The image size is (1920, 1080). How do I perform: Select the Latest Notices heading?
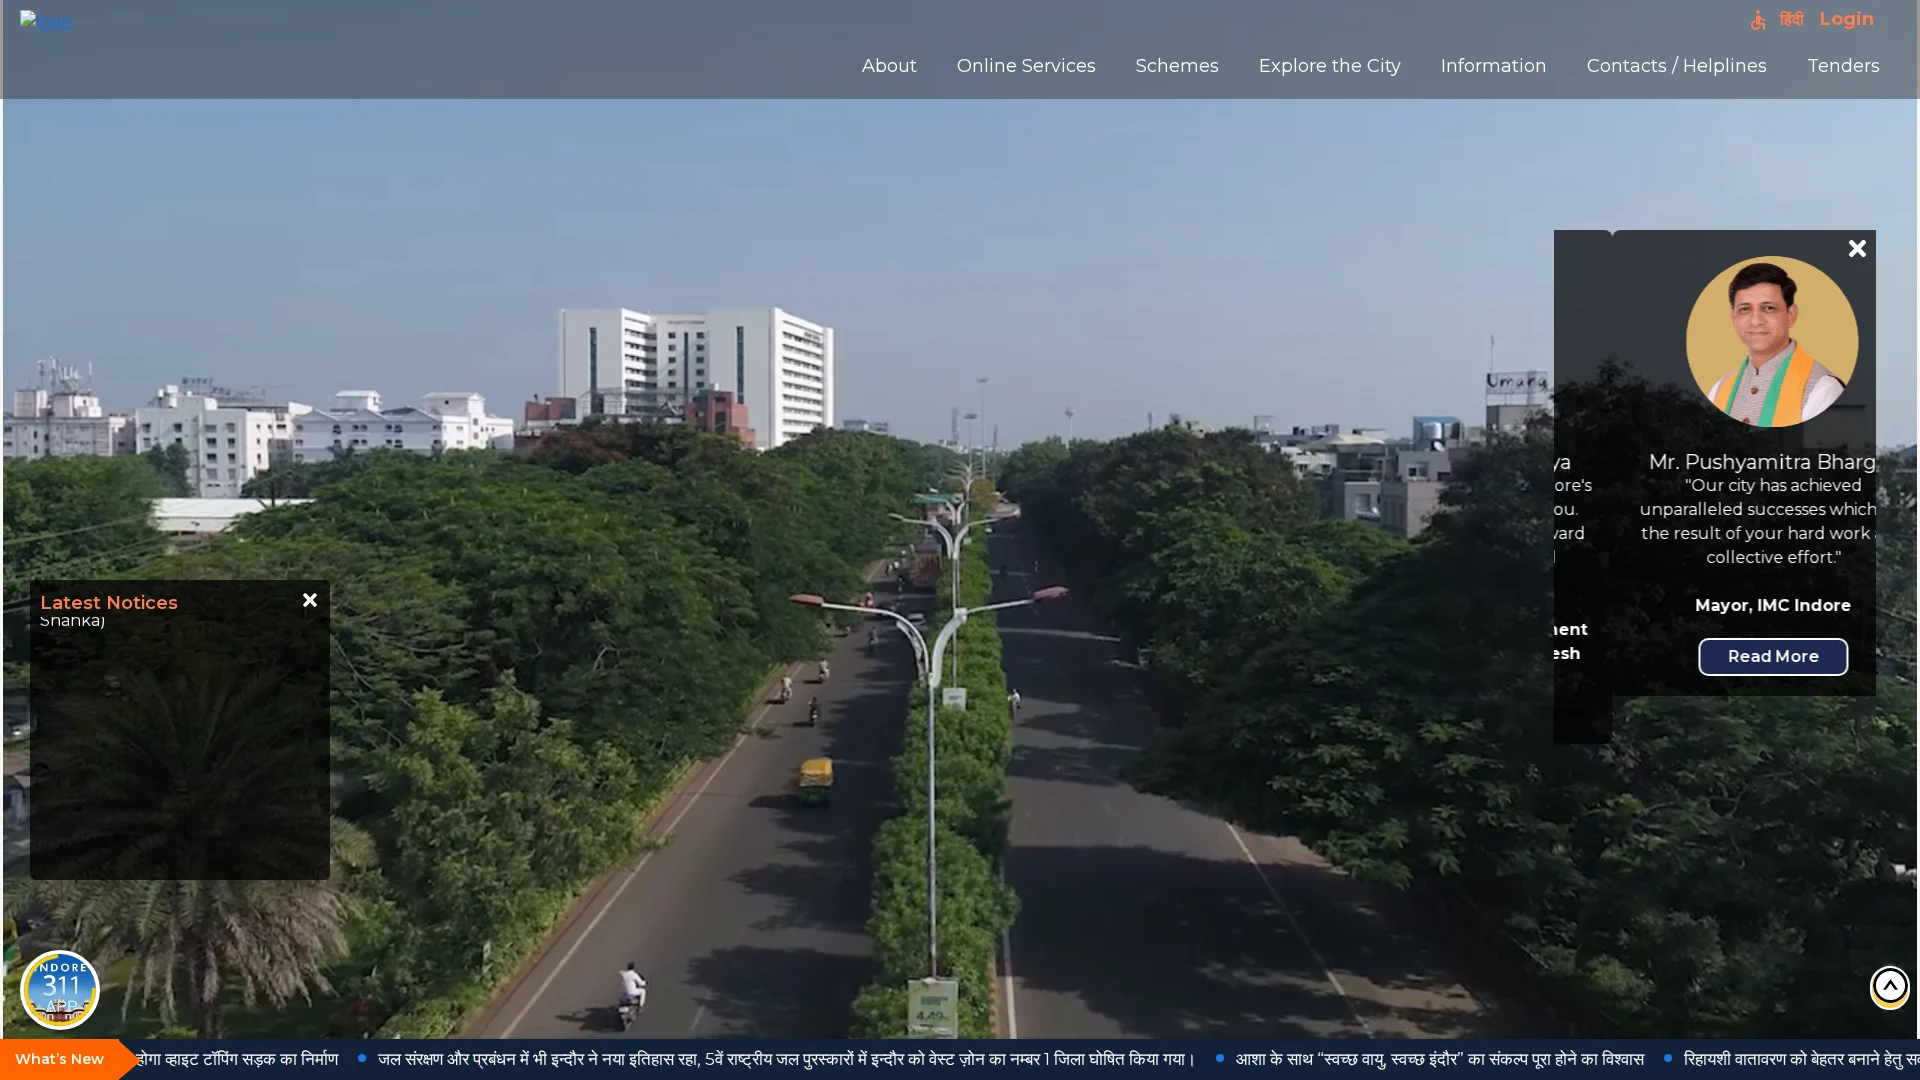tap(109, 602)
